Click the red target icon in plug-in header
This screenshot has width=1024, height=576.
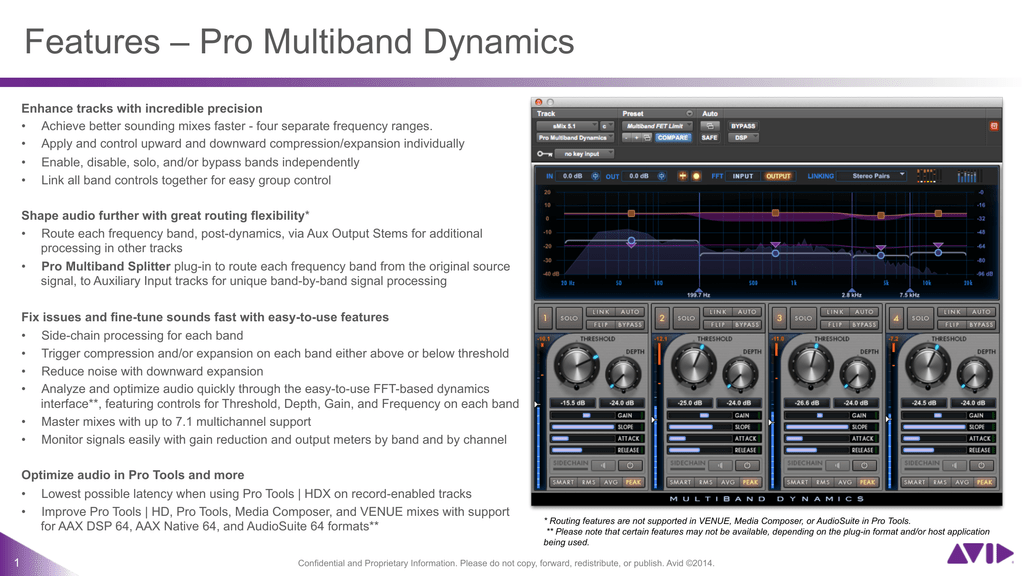(993, 126)
